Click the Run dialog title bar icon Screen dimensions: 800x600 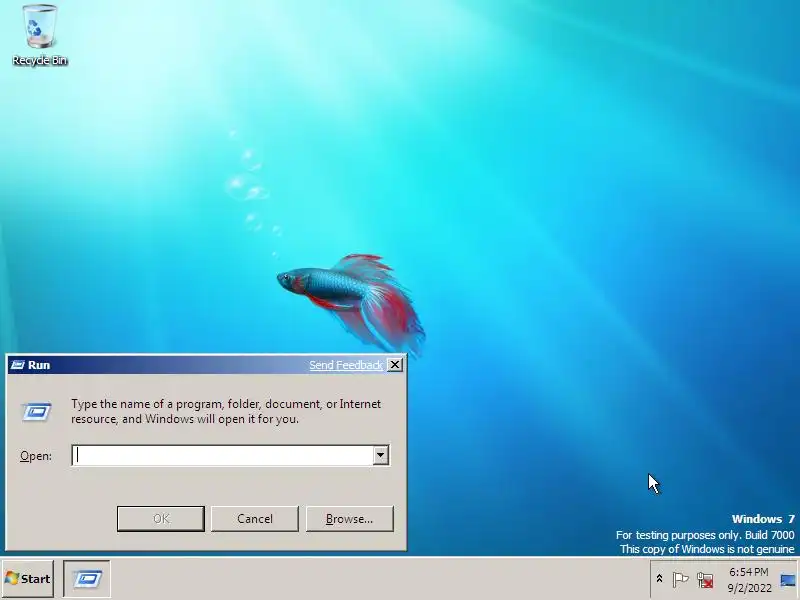point(17,365)
